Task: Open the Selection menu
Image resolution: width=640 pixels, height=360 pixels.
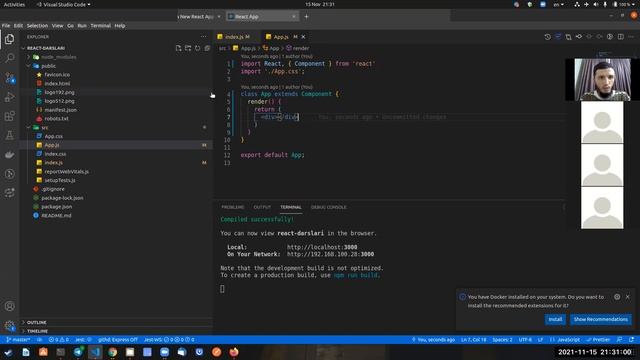Action: point(37,26)
